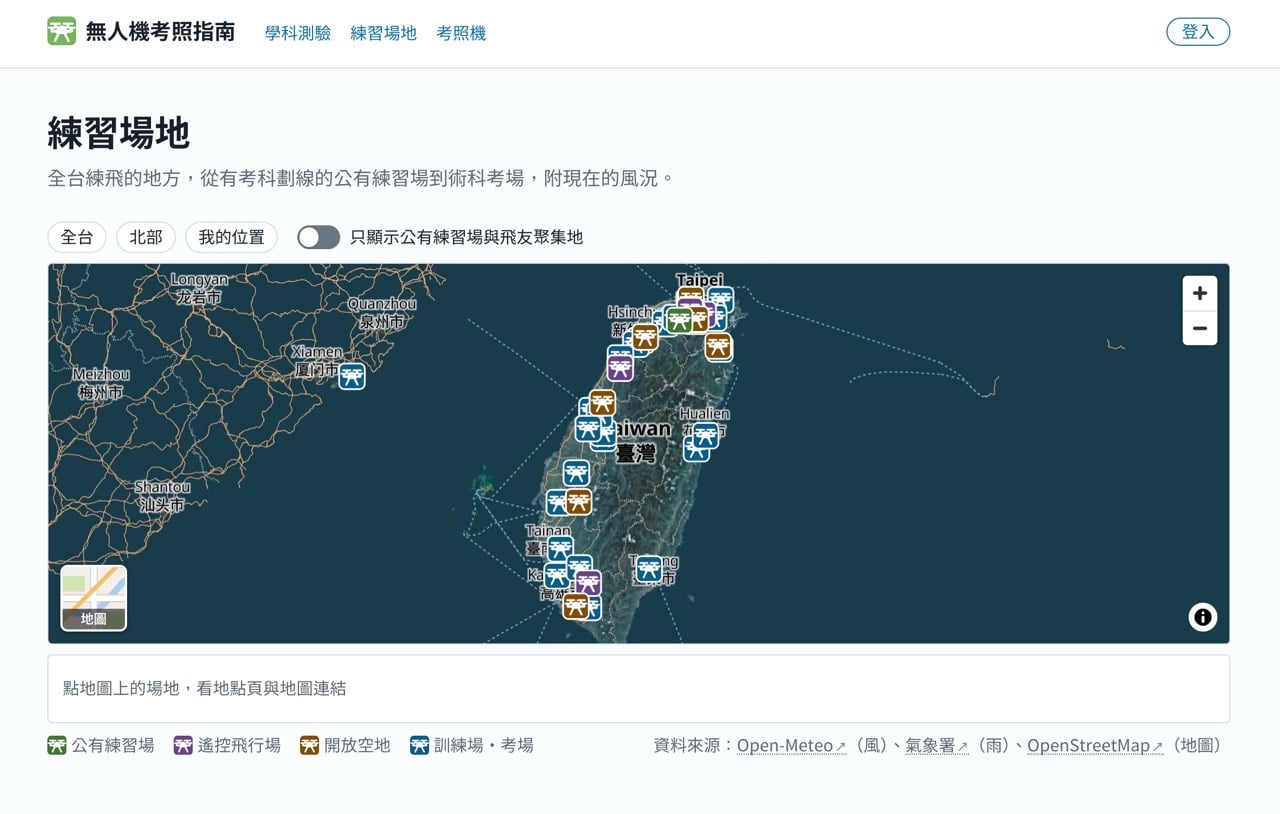Image resolution: width=1280 pixels, height=814 pixels.
Task: Switch basemap using the 地圖 thumbnail
Action: pos(94,598)
